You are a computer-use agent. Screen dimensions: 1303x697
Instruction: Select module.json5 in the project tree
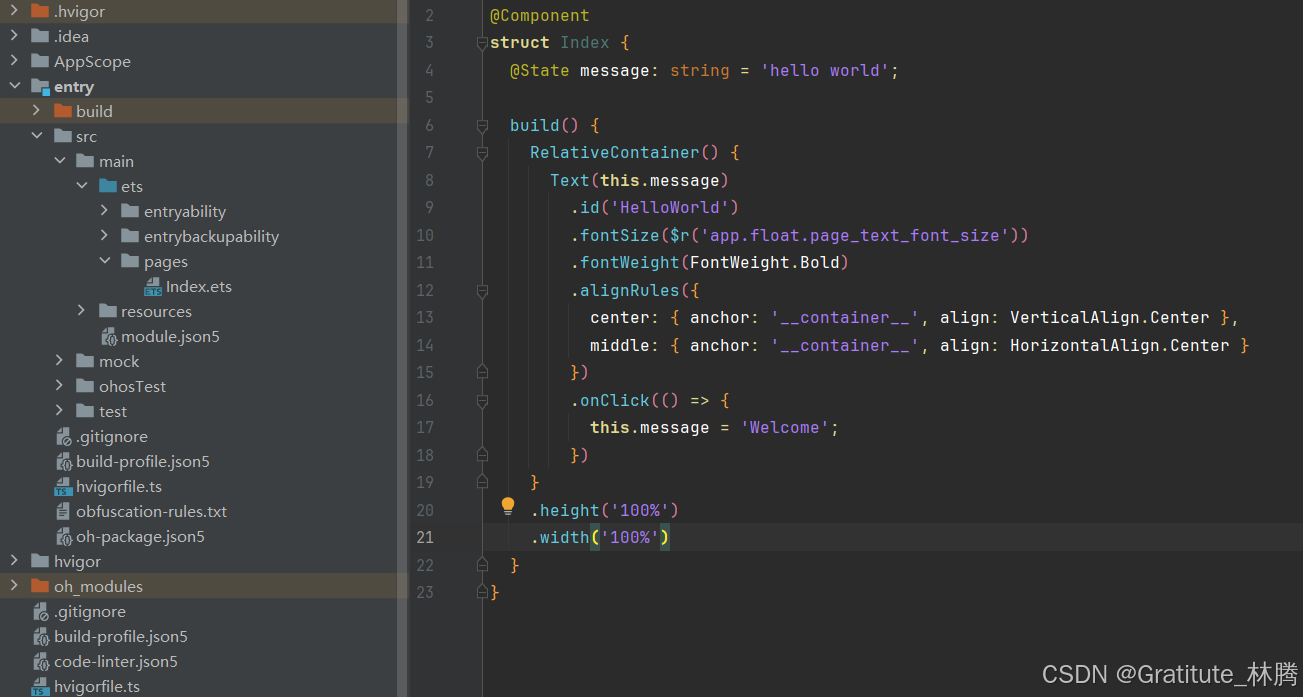[x=170, y=337]
